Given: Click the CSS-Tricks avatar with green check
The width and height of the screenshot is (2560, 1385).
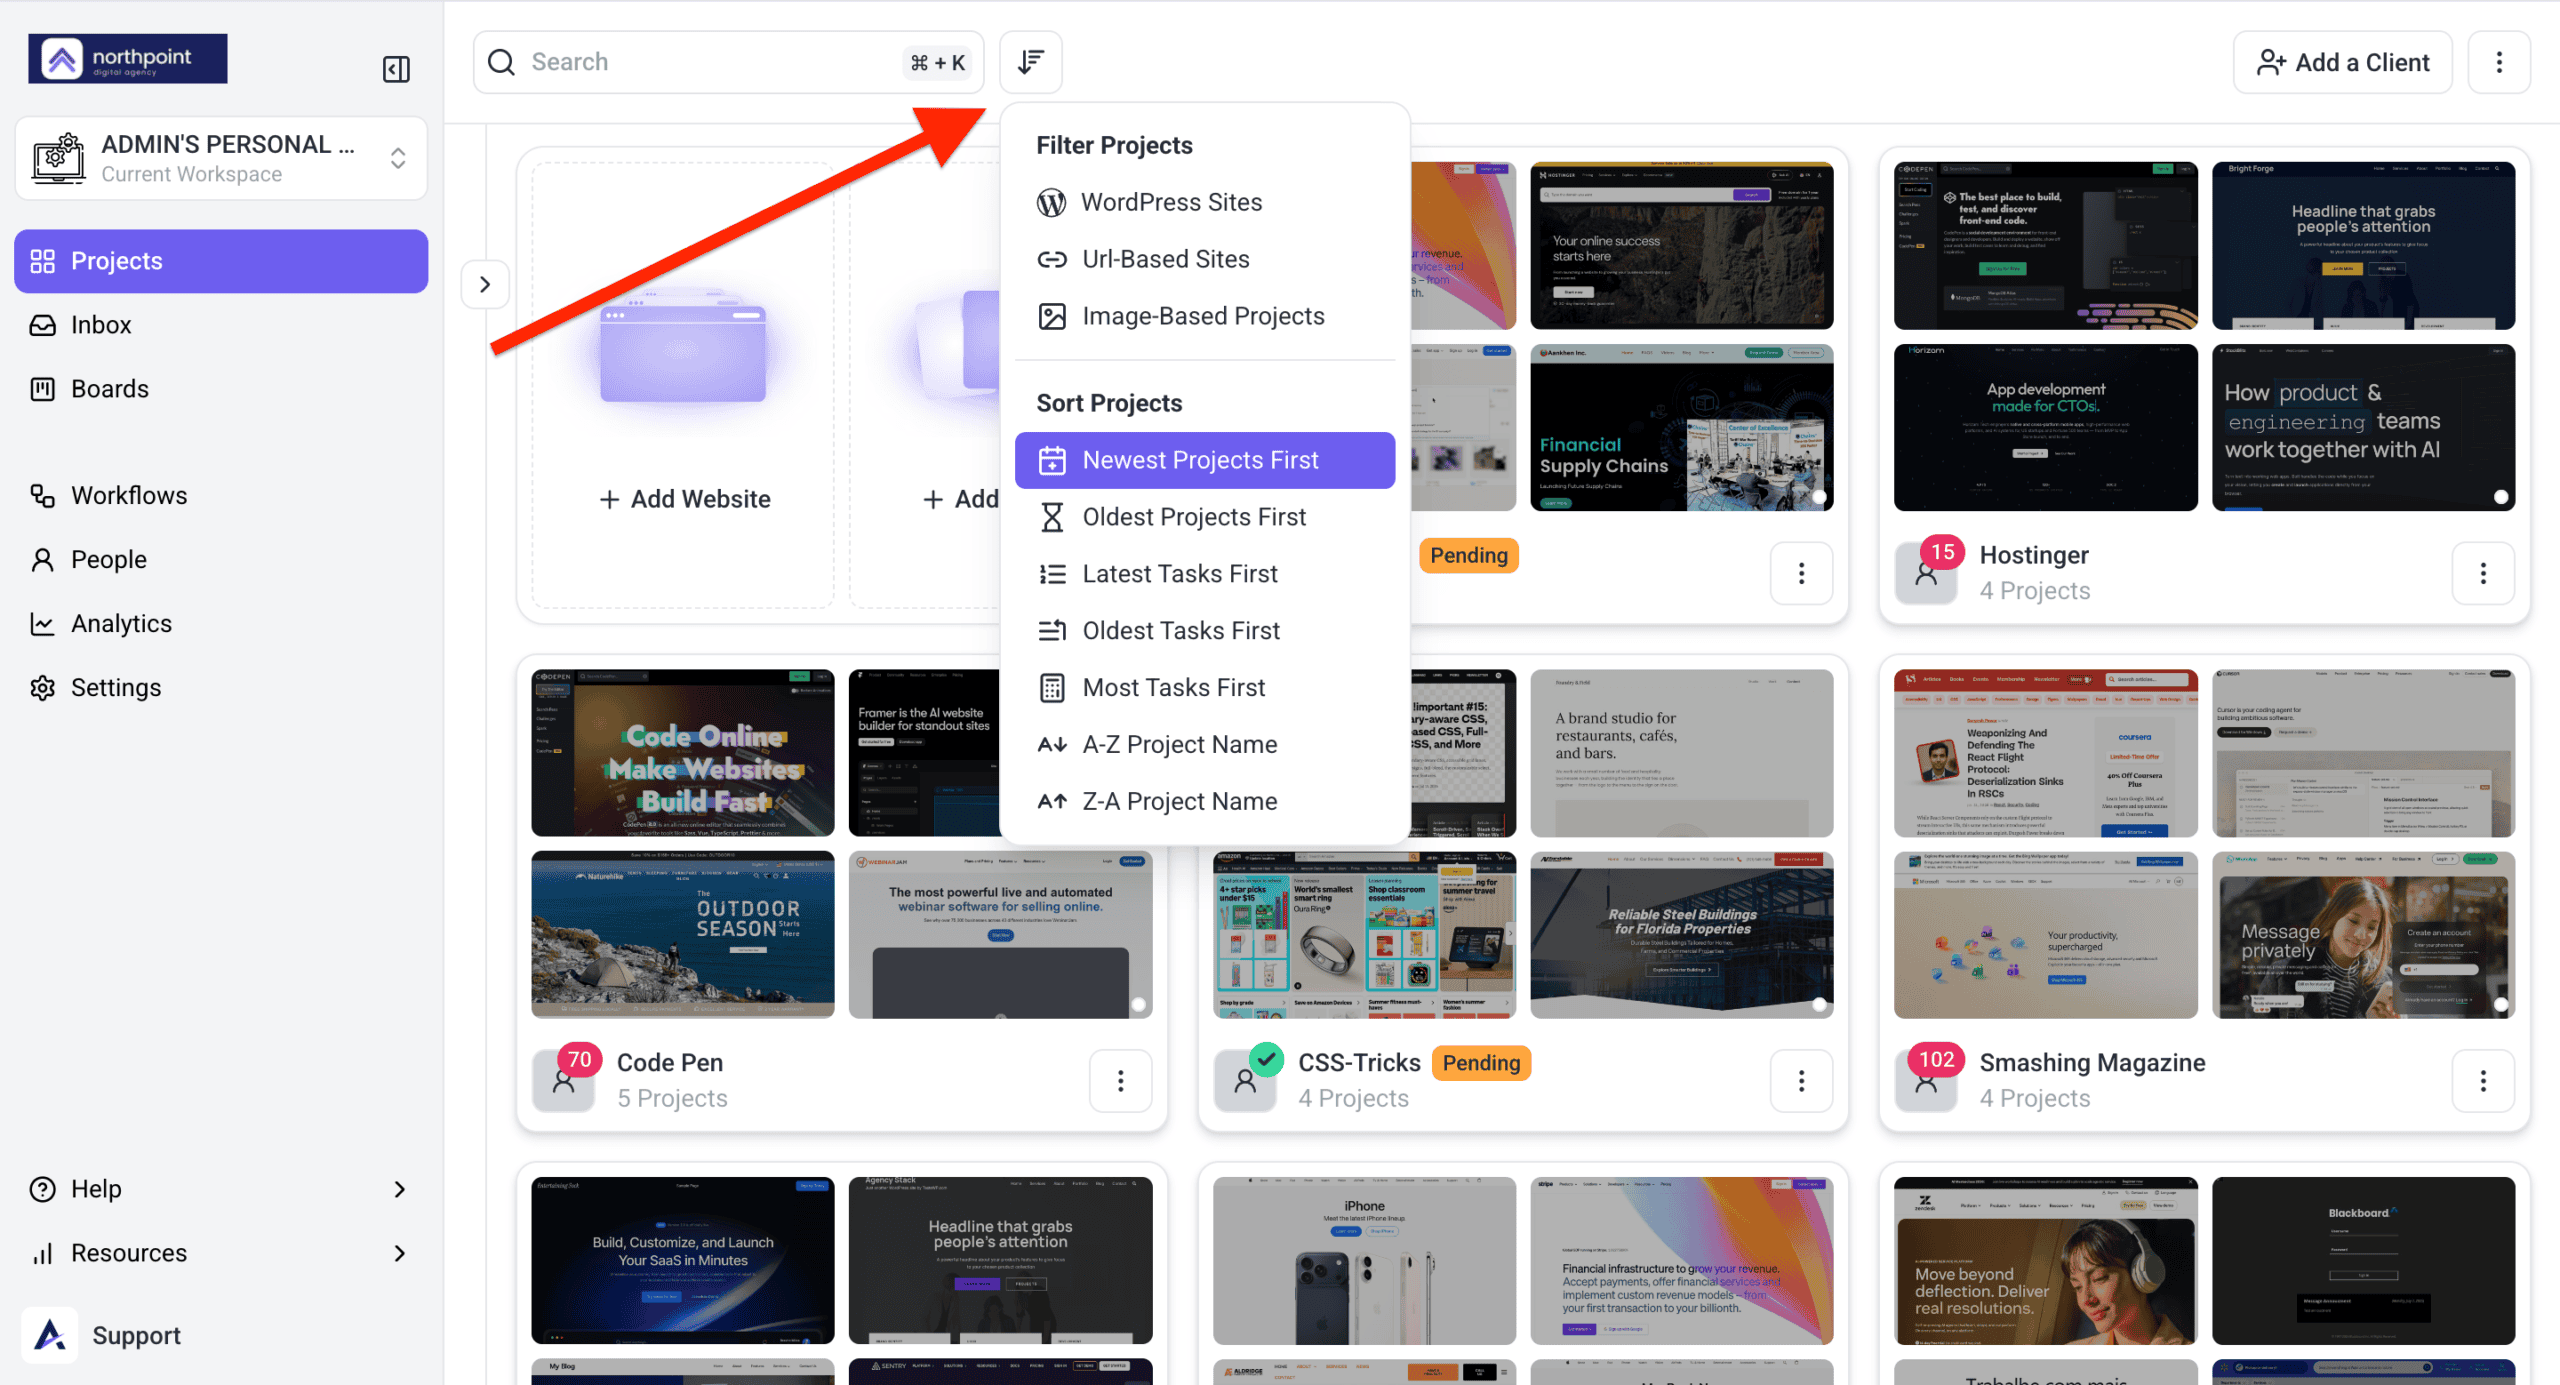Looking at the screenshot, I should (1246, 1079).
